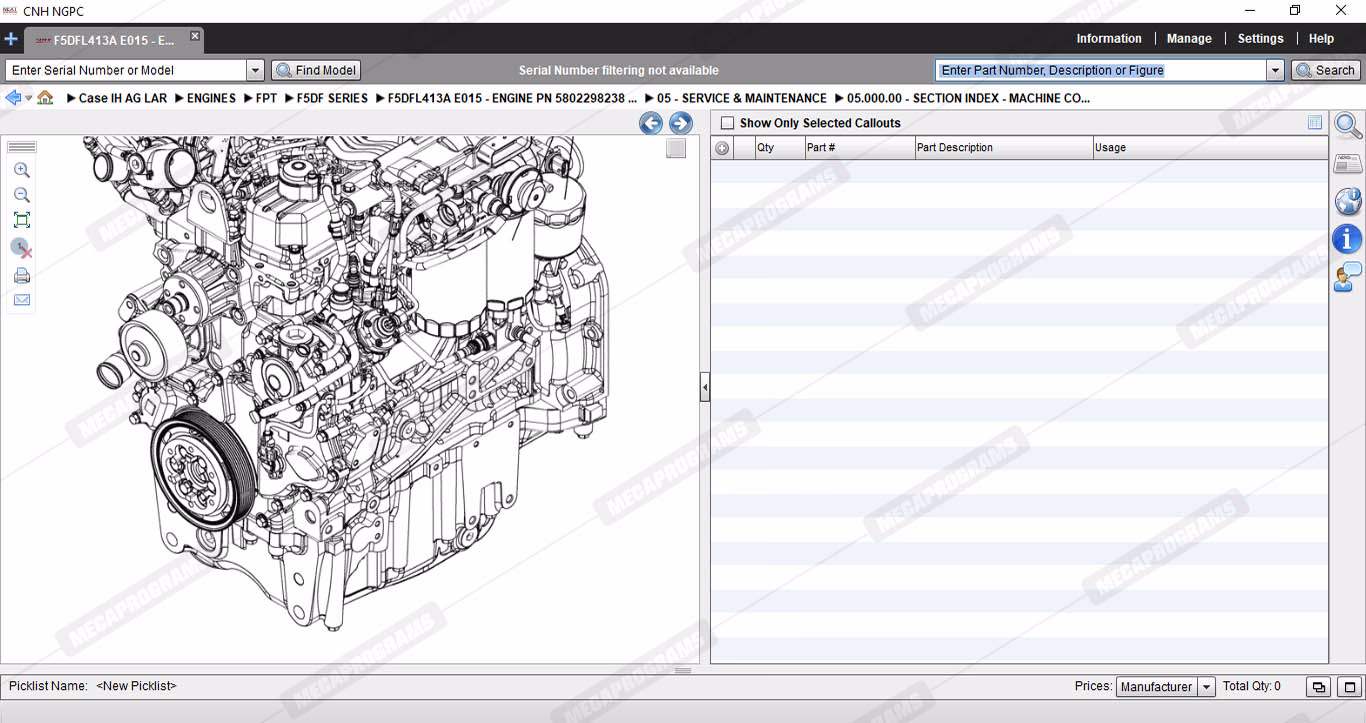
Task: Open the blue information sidebar icon
Action: [1347, 239]
